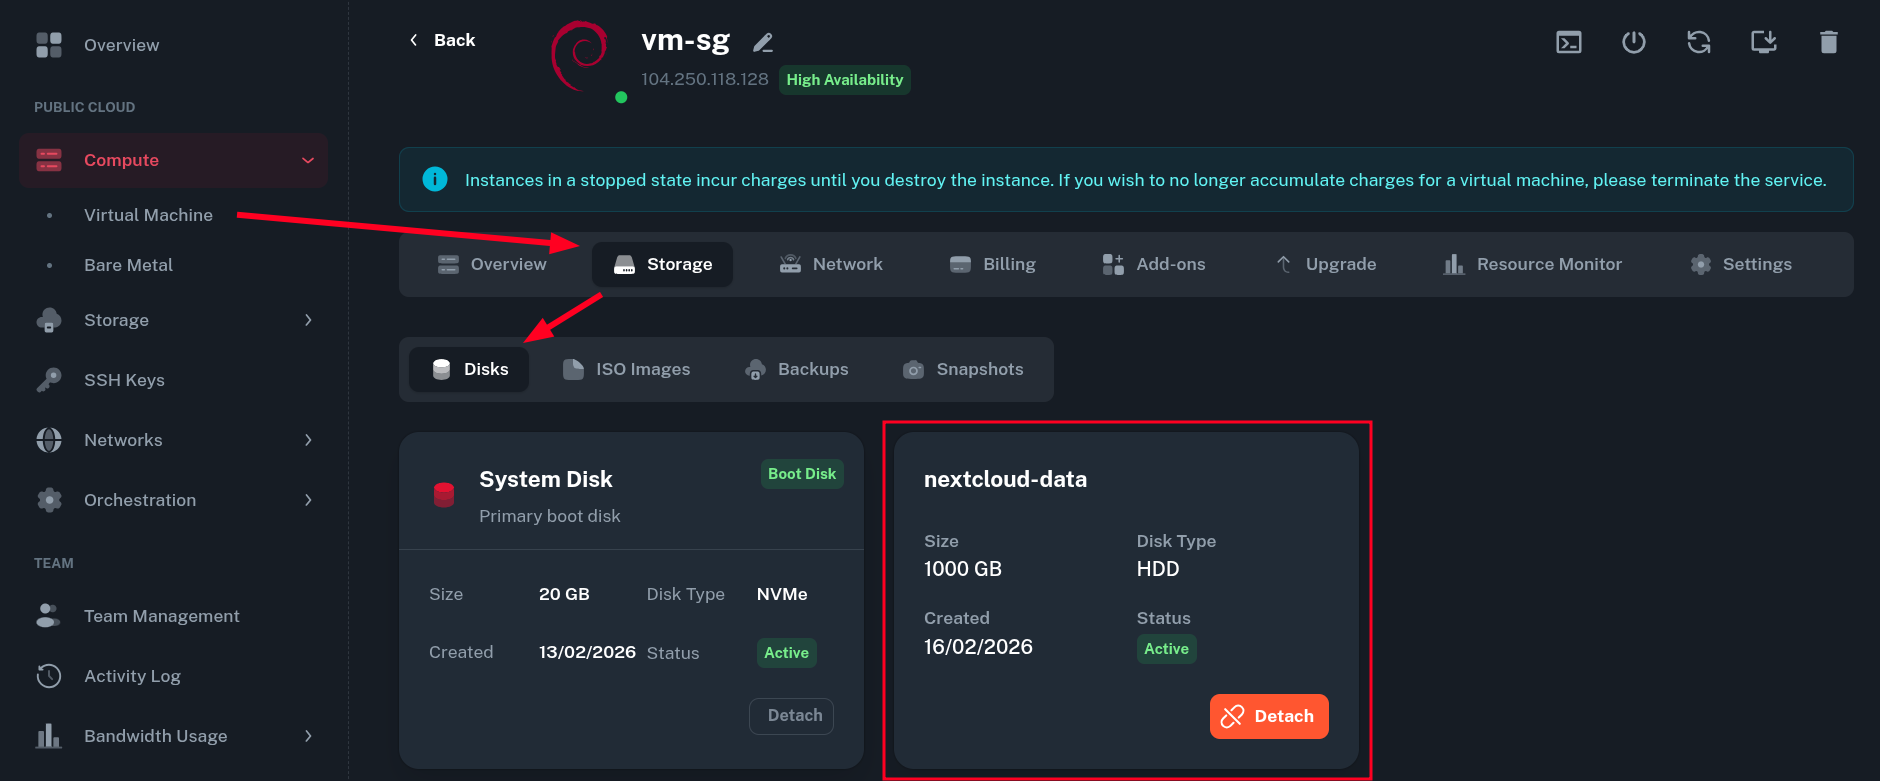The height and width of the screenshot is (781, 1880).
Task: Click the power icon for vm-sg
Action: [1634, 42]
